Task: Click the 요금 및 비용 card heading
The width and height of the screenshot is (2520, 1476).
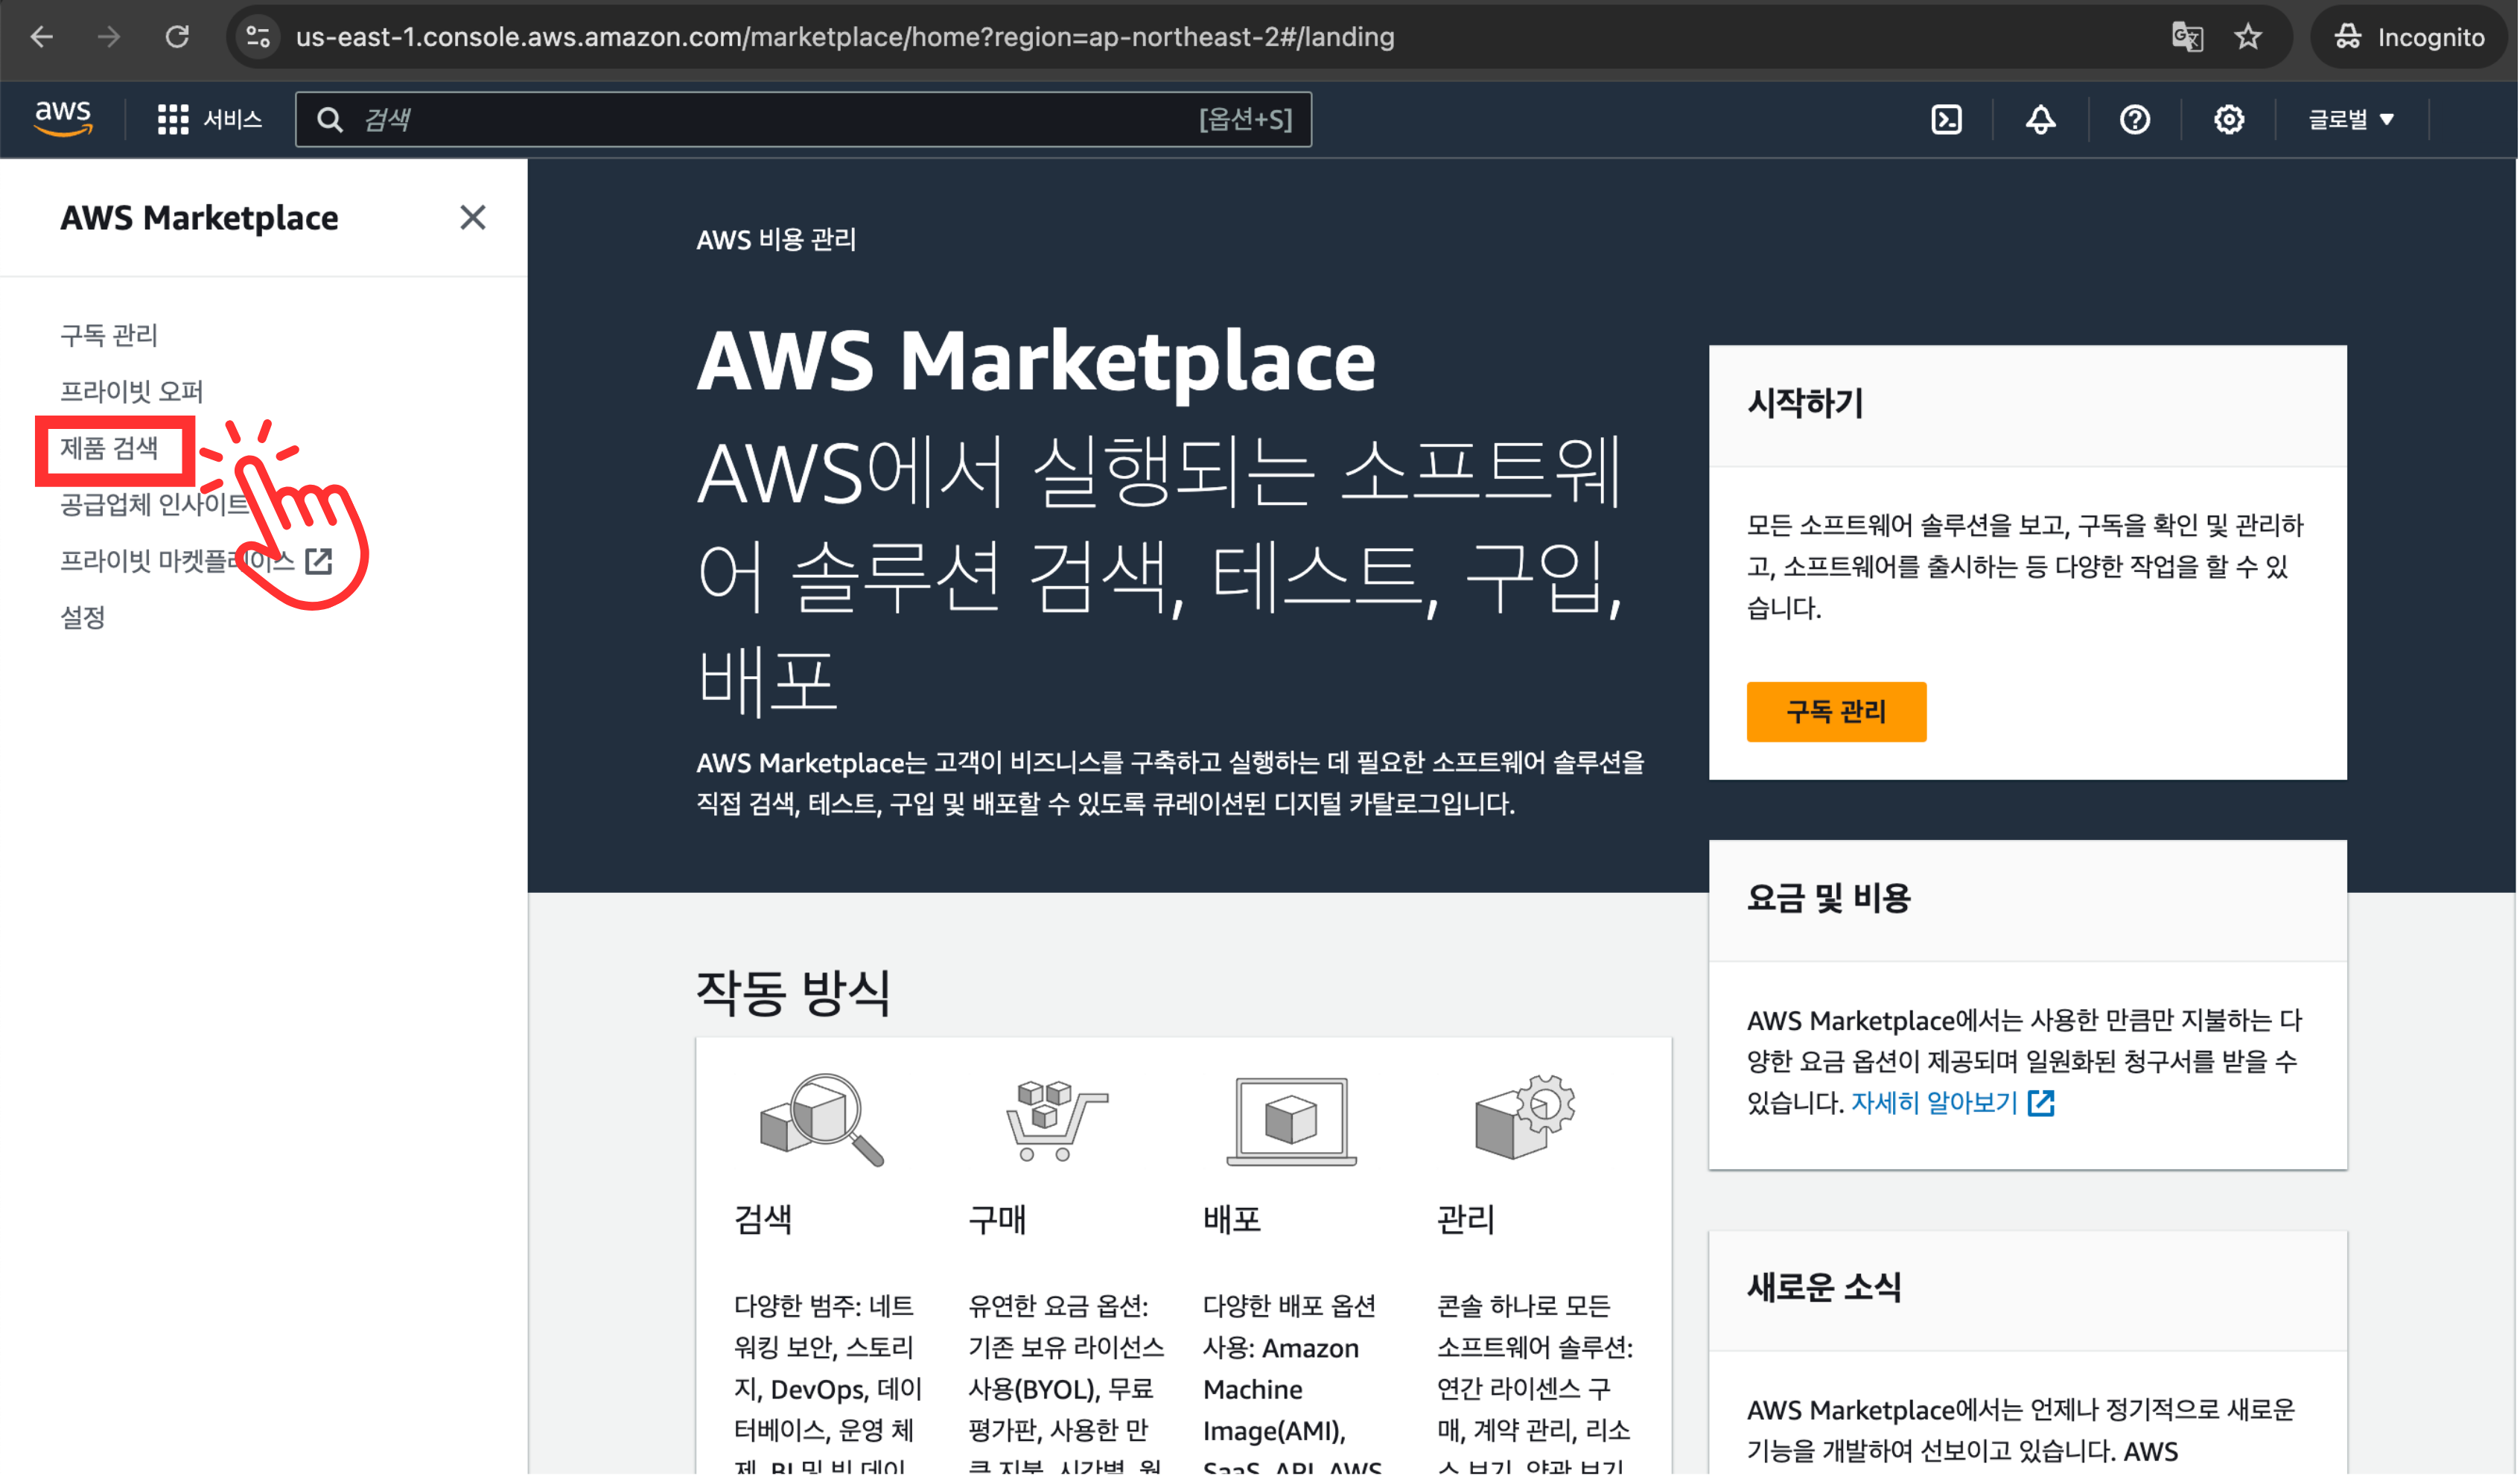Action: pyautogui.click(x=1828, y=898)
